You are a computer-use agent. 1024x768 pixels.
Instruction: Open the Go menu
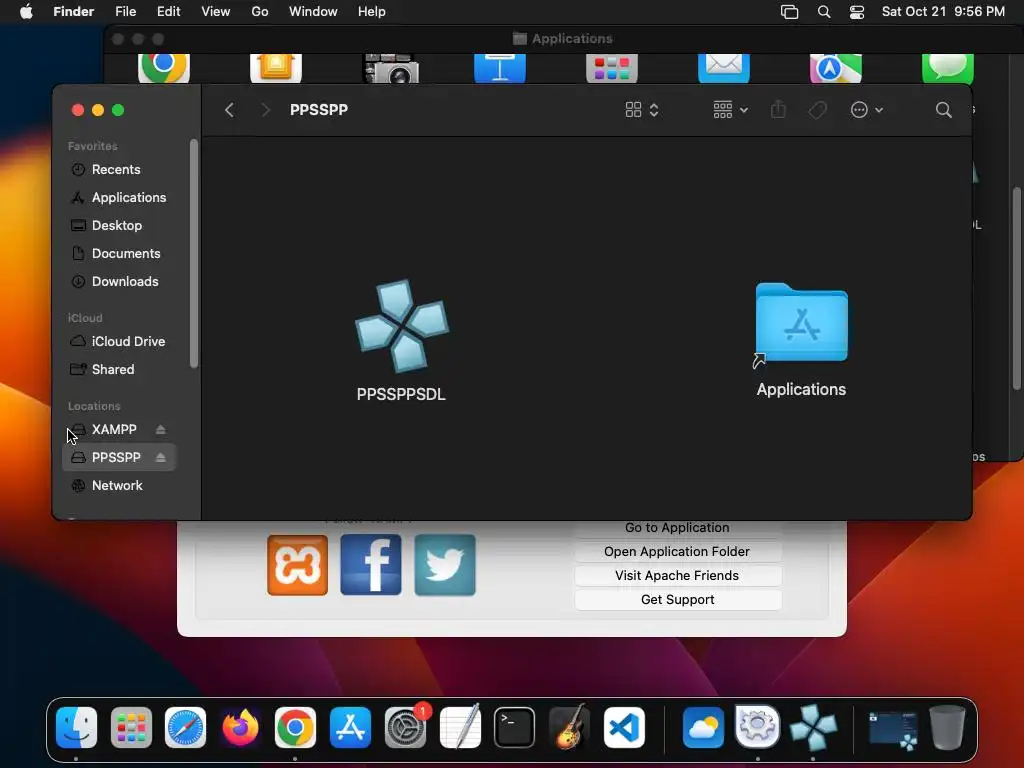click(x=260, y=12)
